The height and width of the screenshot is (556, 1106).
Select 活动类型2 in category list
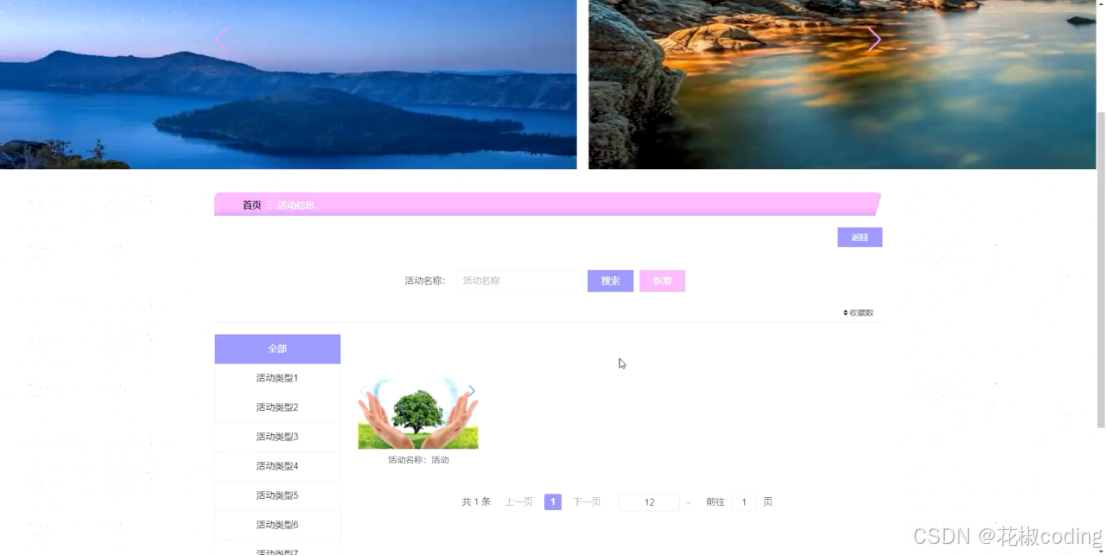(x=277, y=408)
